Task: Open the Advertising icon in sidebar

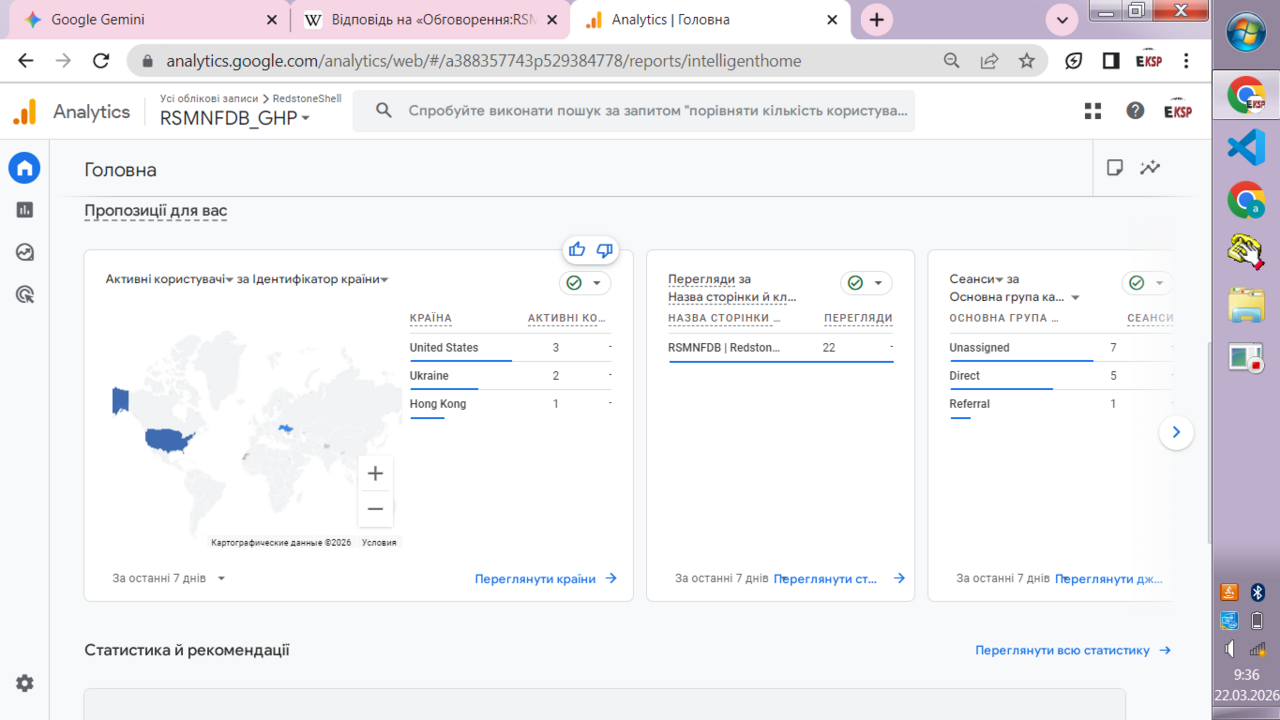Action: pos(25,294)
